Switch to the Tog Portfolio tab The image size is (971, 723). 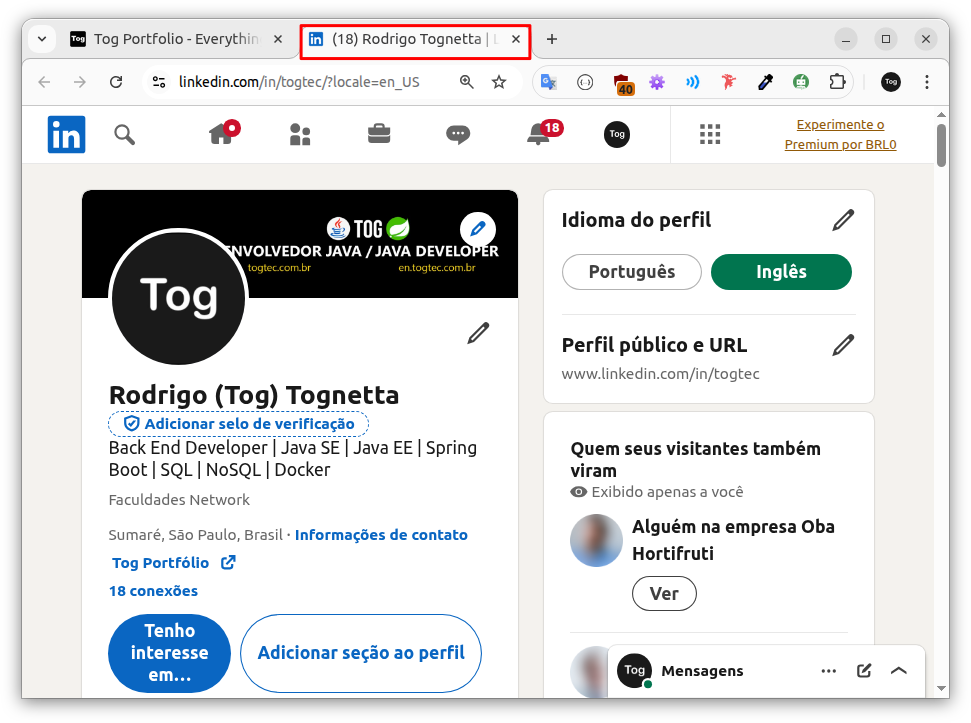click(176, 39)
